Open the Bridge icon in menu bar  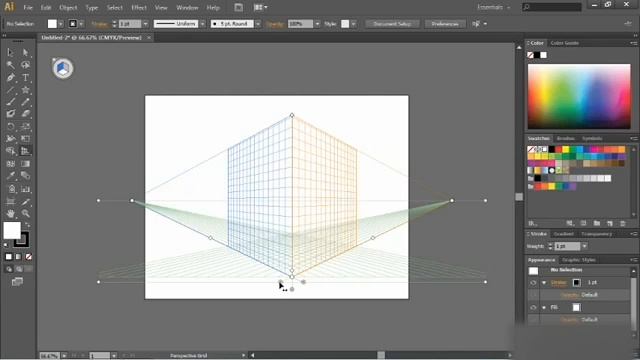coord(238,7)
